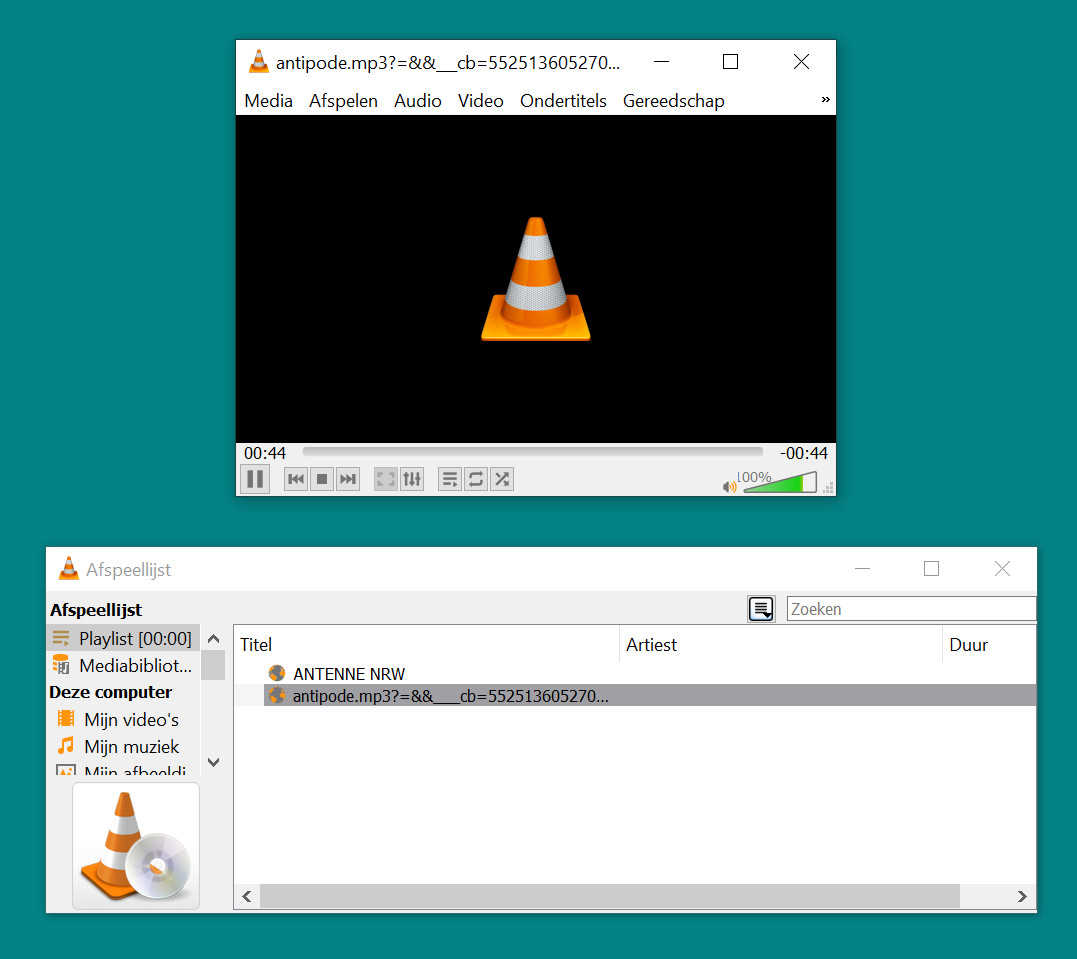Minimize the Afspeellijst window
This screenshot has width=1077, height=959.
coord(863,569)
